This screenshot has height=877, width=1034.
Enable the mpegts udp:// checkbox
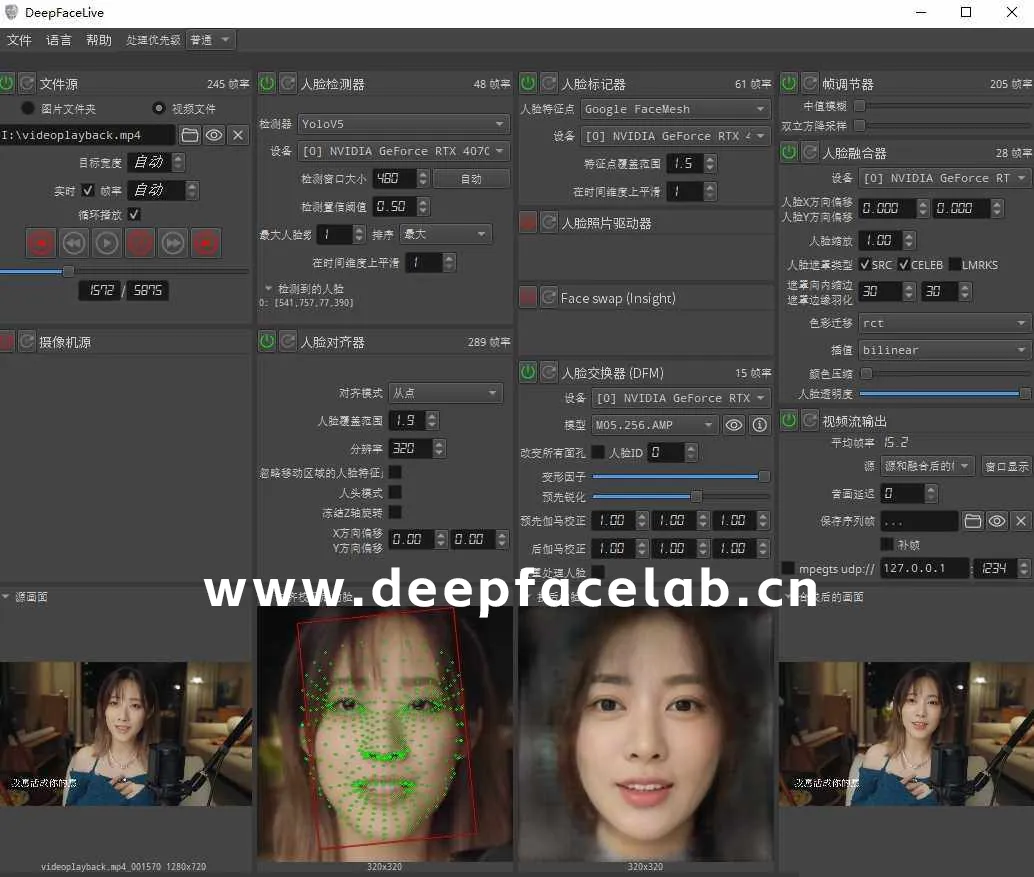click(x=787, y=568)
